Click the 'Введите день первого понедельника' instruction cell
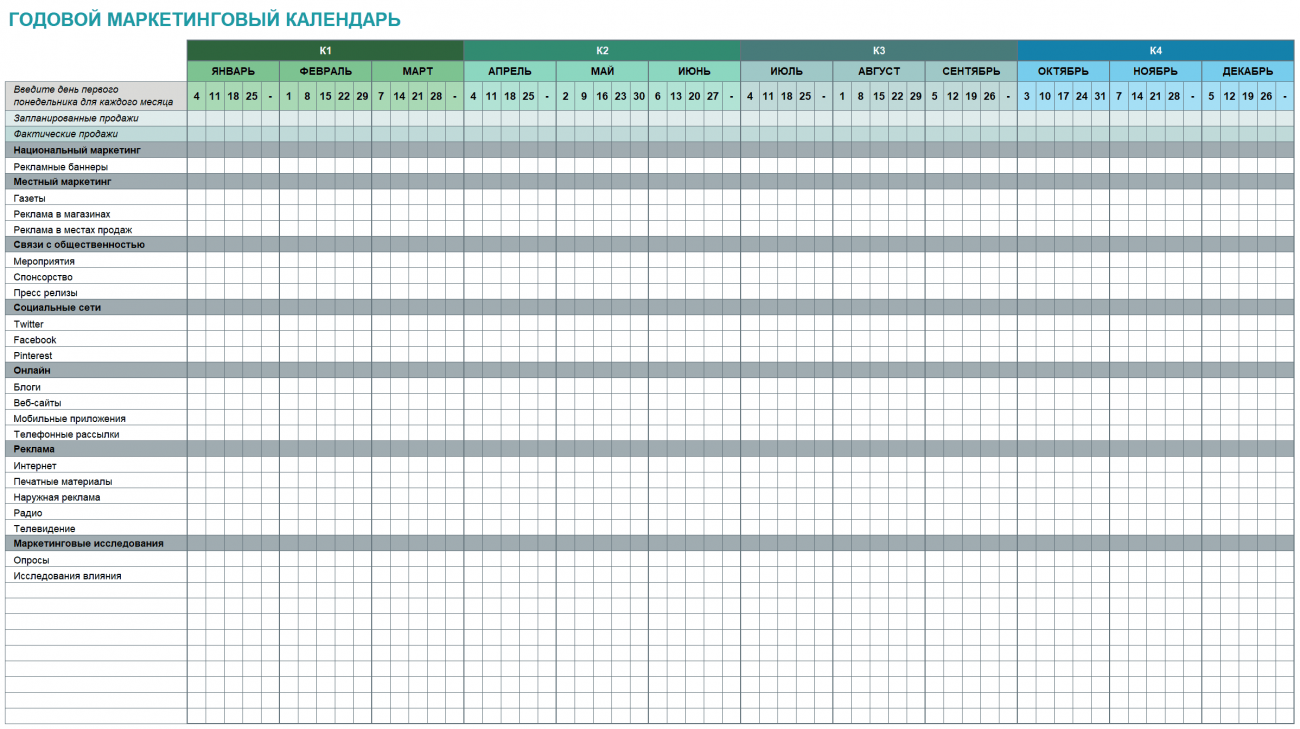 [x=96, y=96]
